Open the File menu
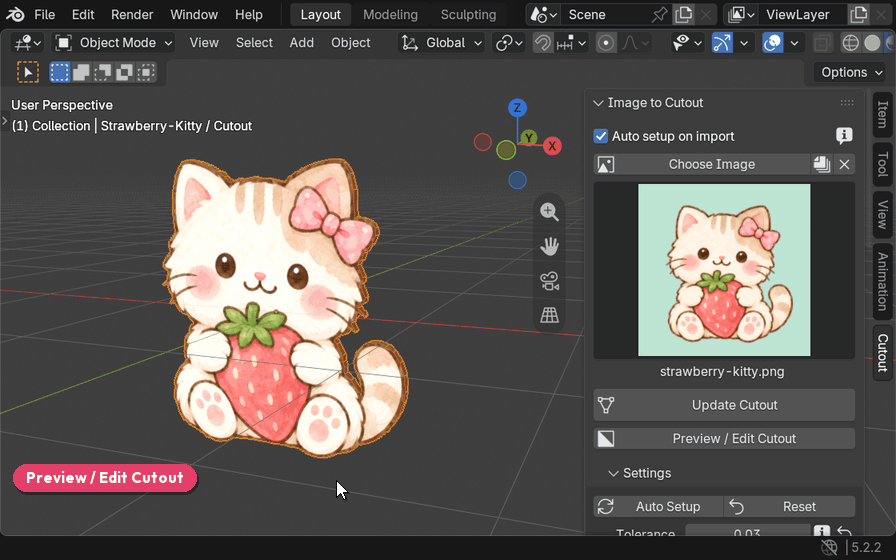896x560 pixels. click(45, 15)
